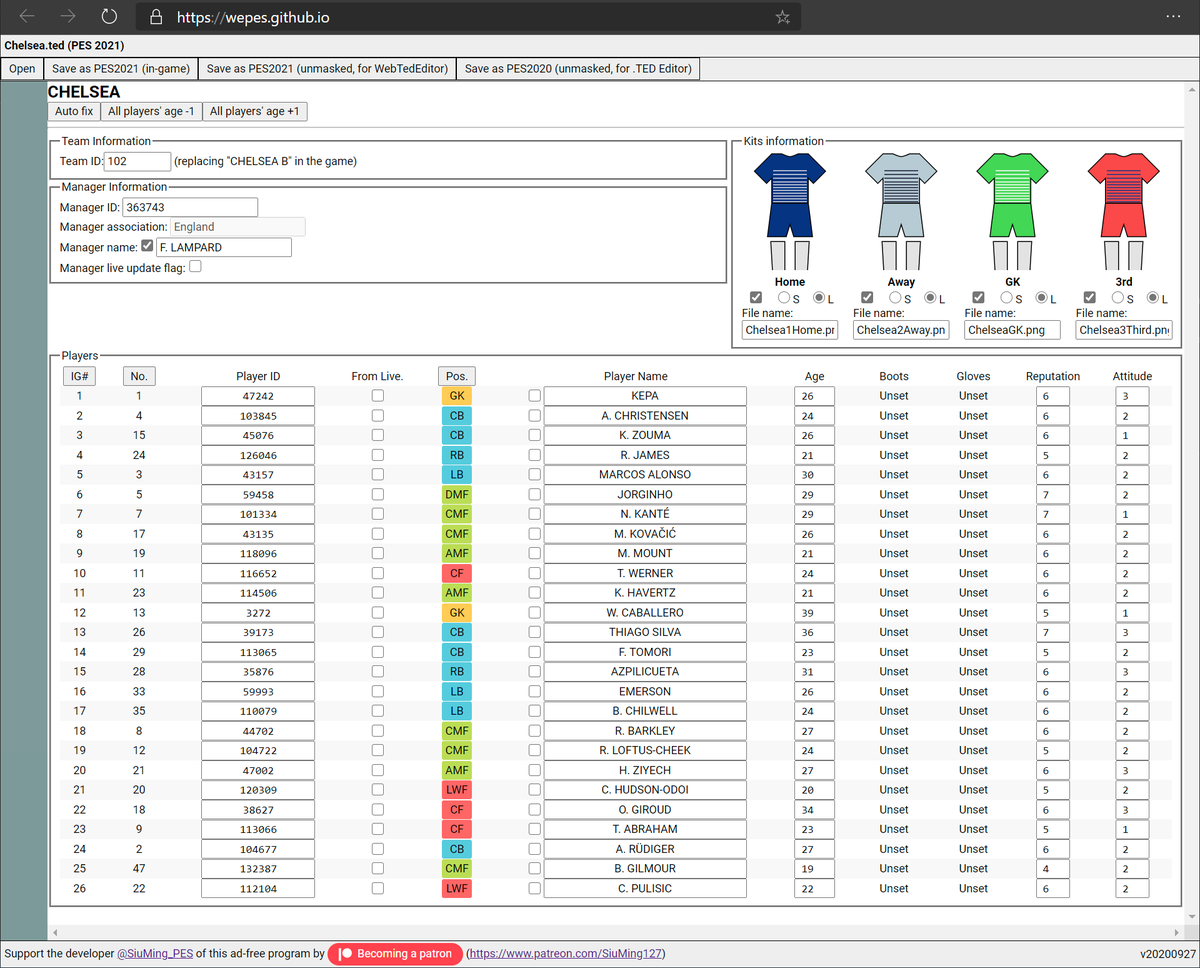Click the K. HAVERTZ player name field
This screenshot has height=968, width=1200.
click(x=645, y=593)
